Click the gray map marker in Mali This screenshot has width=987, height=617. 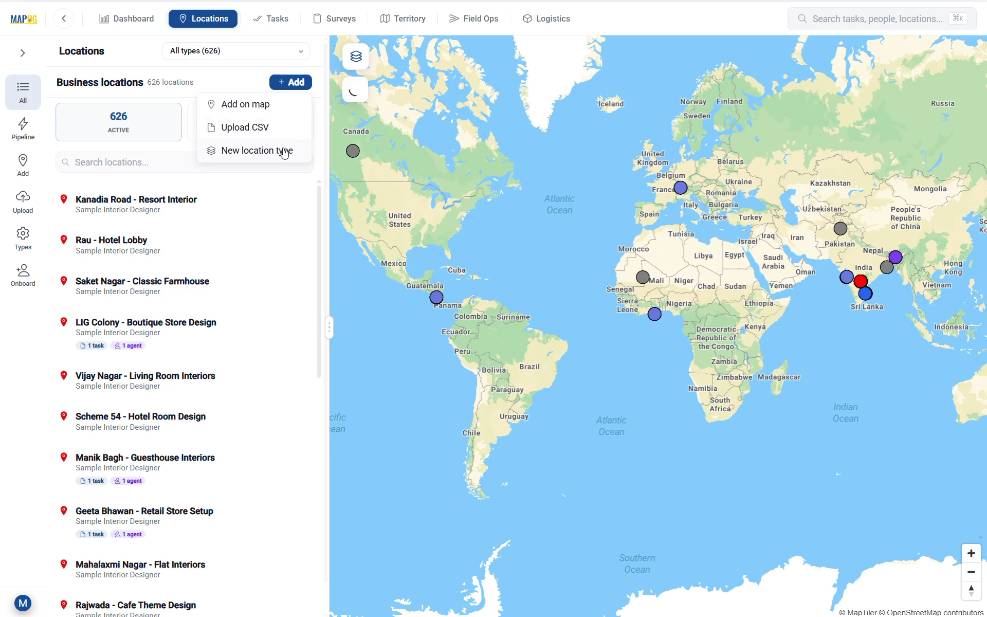643,277
